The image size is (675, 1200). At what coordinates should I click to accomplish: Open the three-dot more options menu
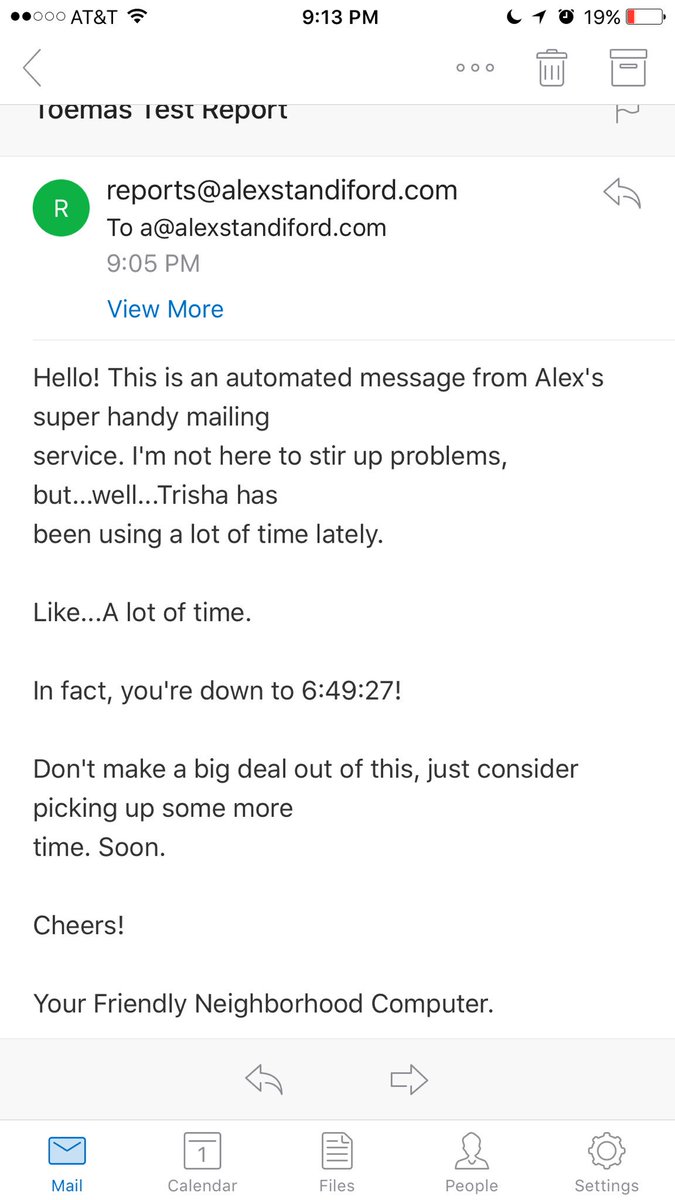(475, 68)
